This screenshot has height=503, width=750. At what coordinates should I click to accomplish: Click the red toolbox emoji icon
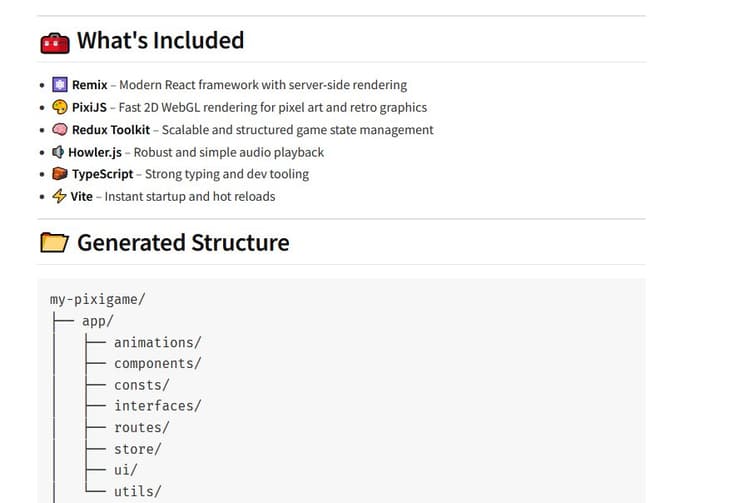click(55, 43)
